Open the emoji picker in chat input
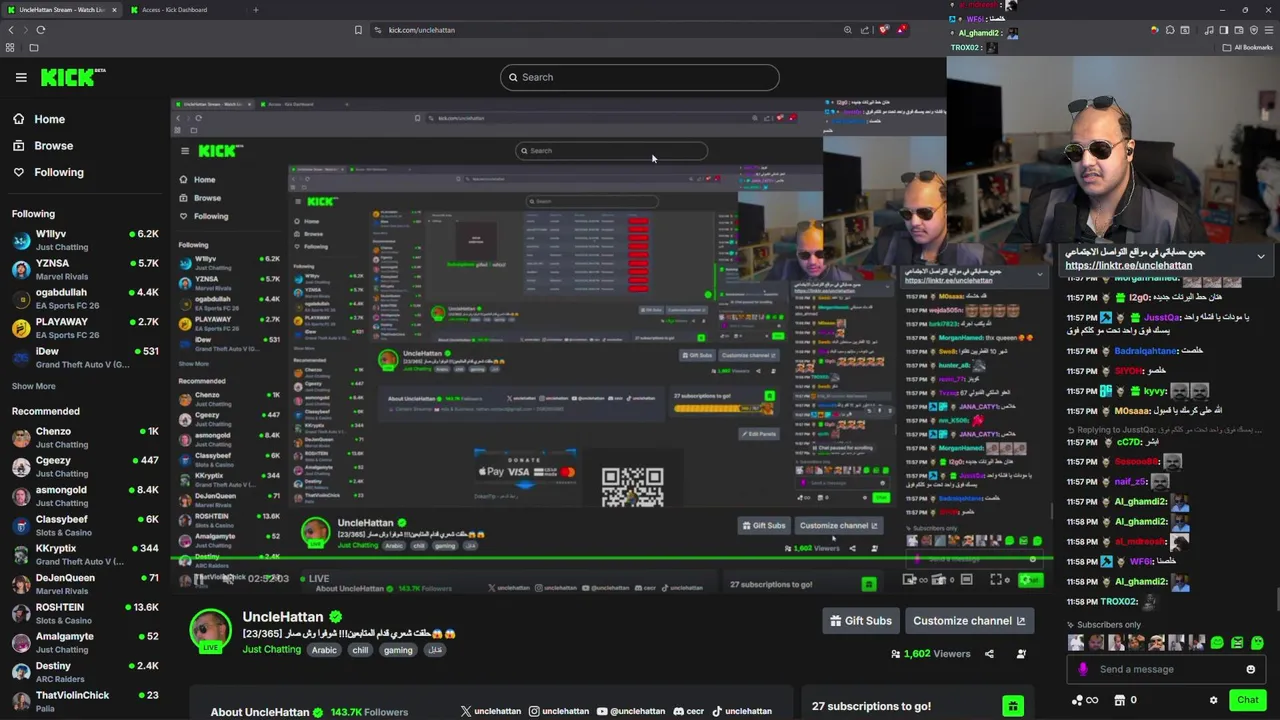 coord(1250,670)
